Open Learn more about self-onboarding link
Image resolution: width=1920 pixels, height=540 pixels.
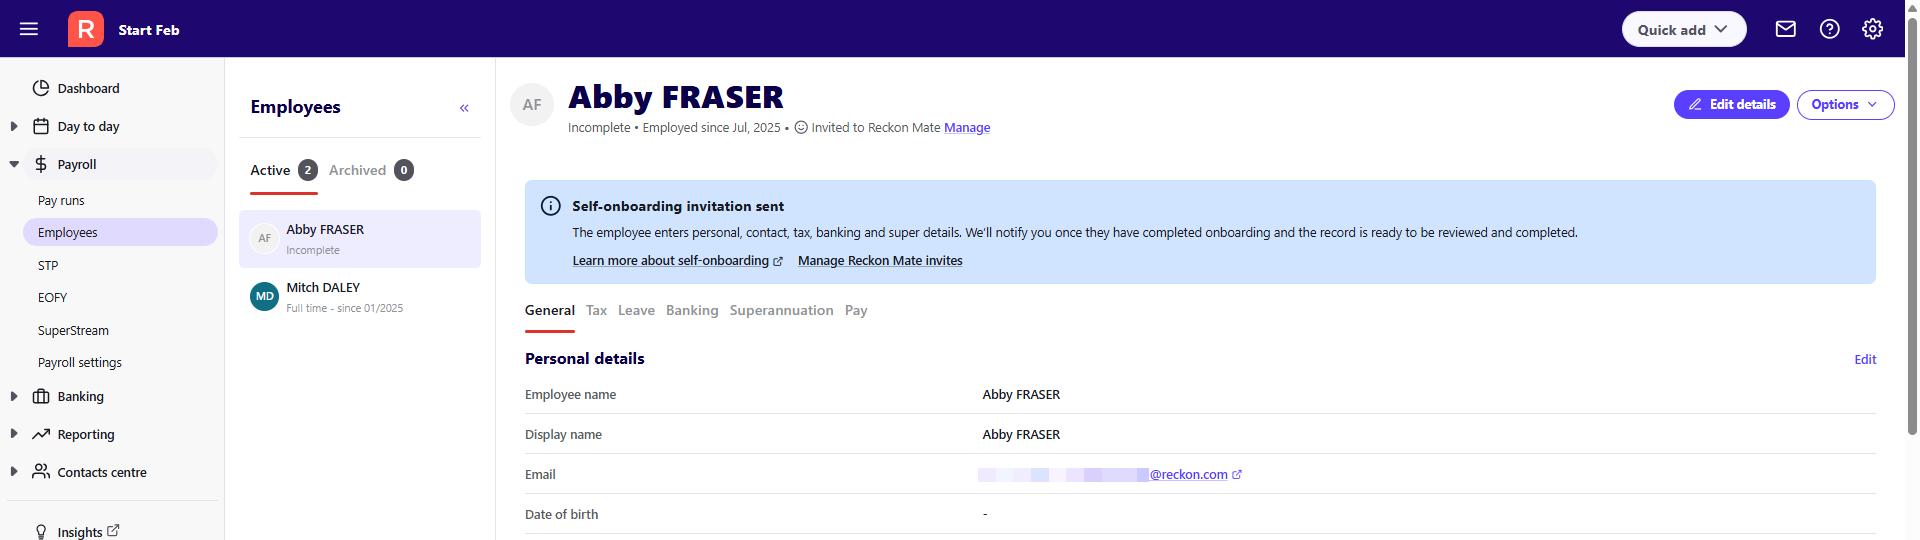tap(677, 260)
